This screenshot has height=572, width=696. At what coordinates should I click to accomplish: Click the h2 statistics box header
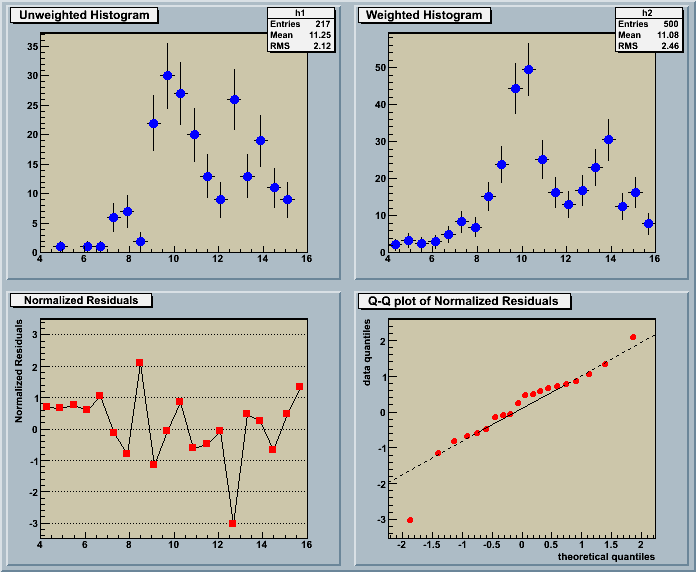(x=647, y=13)
